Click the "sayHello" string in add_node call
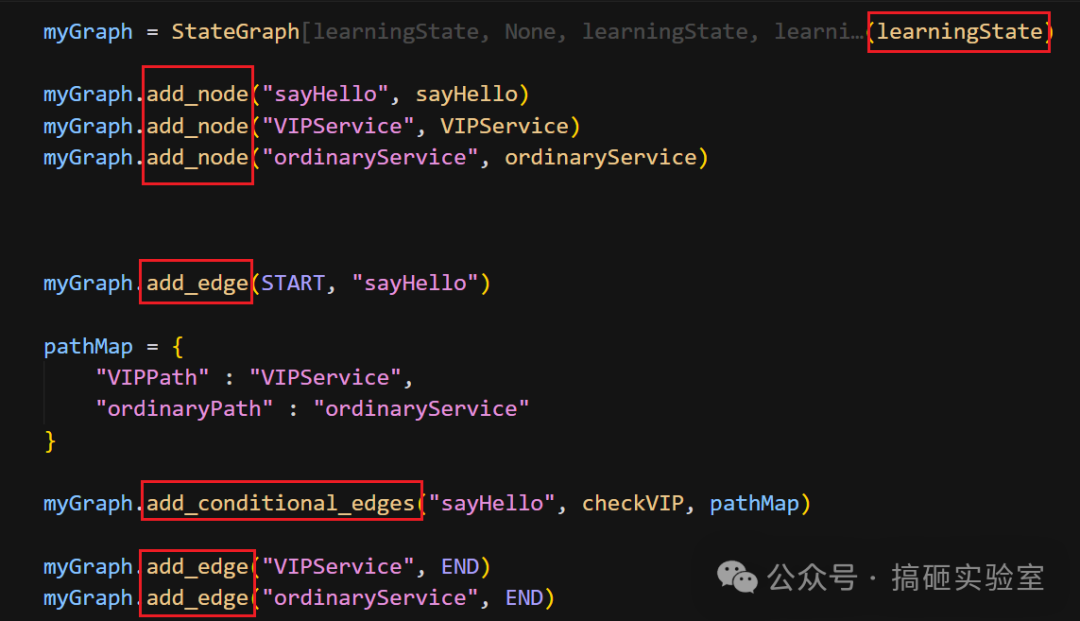This screenshot has height=621, width=1080. pyautogui.click(x=326, y=94)
